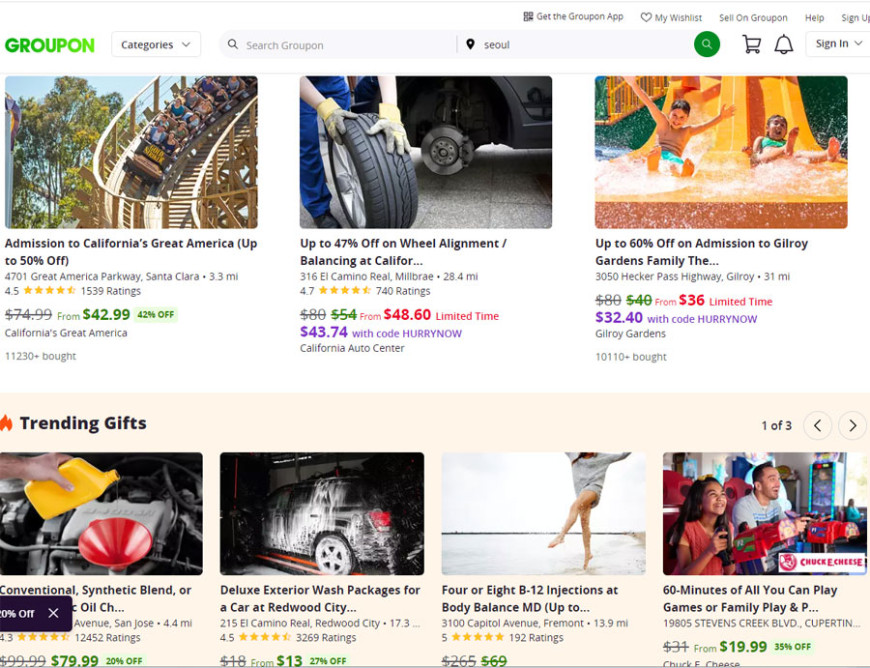Open the oil change deal image
This screenshot has width=870, height=668.
click(x=101, y=514)
